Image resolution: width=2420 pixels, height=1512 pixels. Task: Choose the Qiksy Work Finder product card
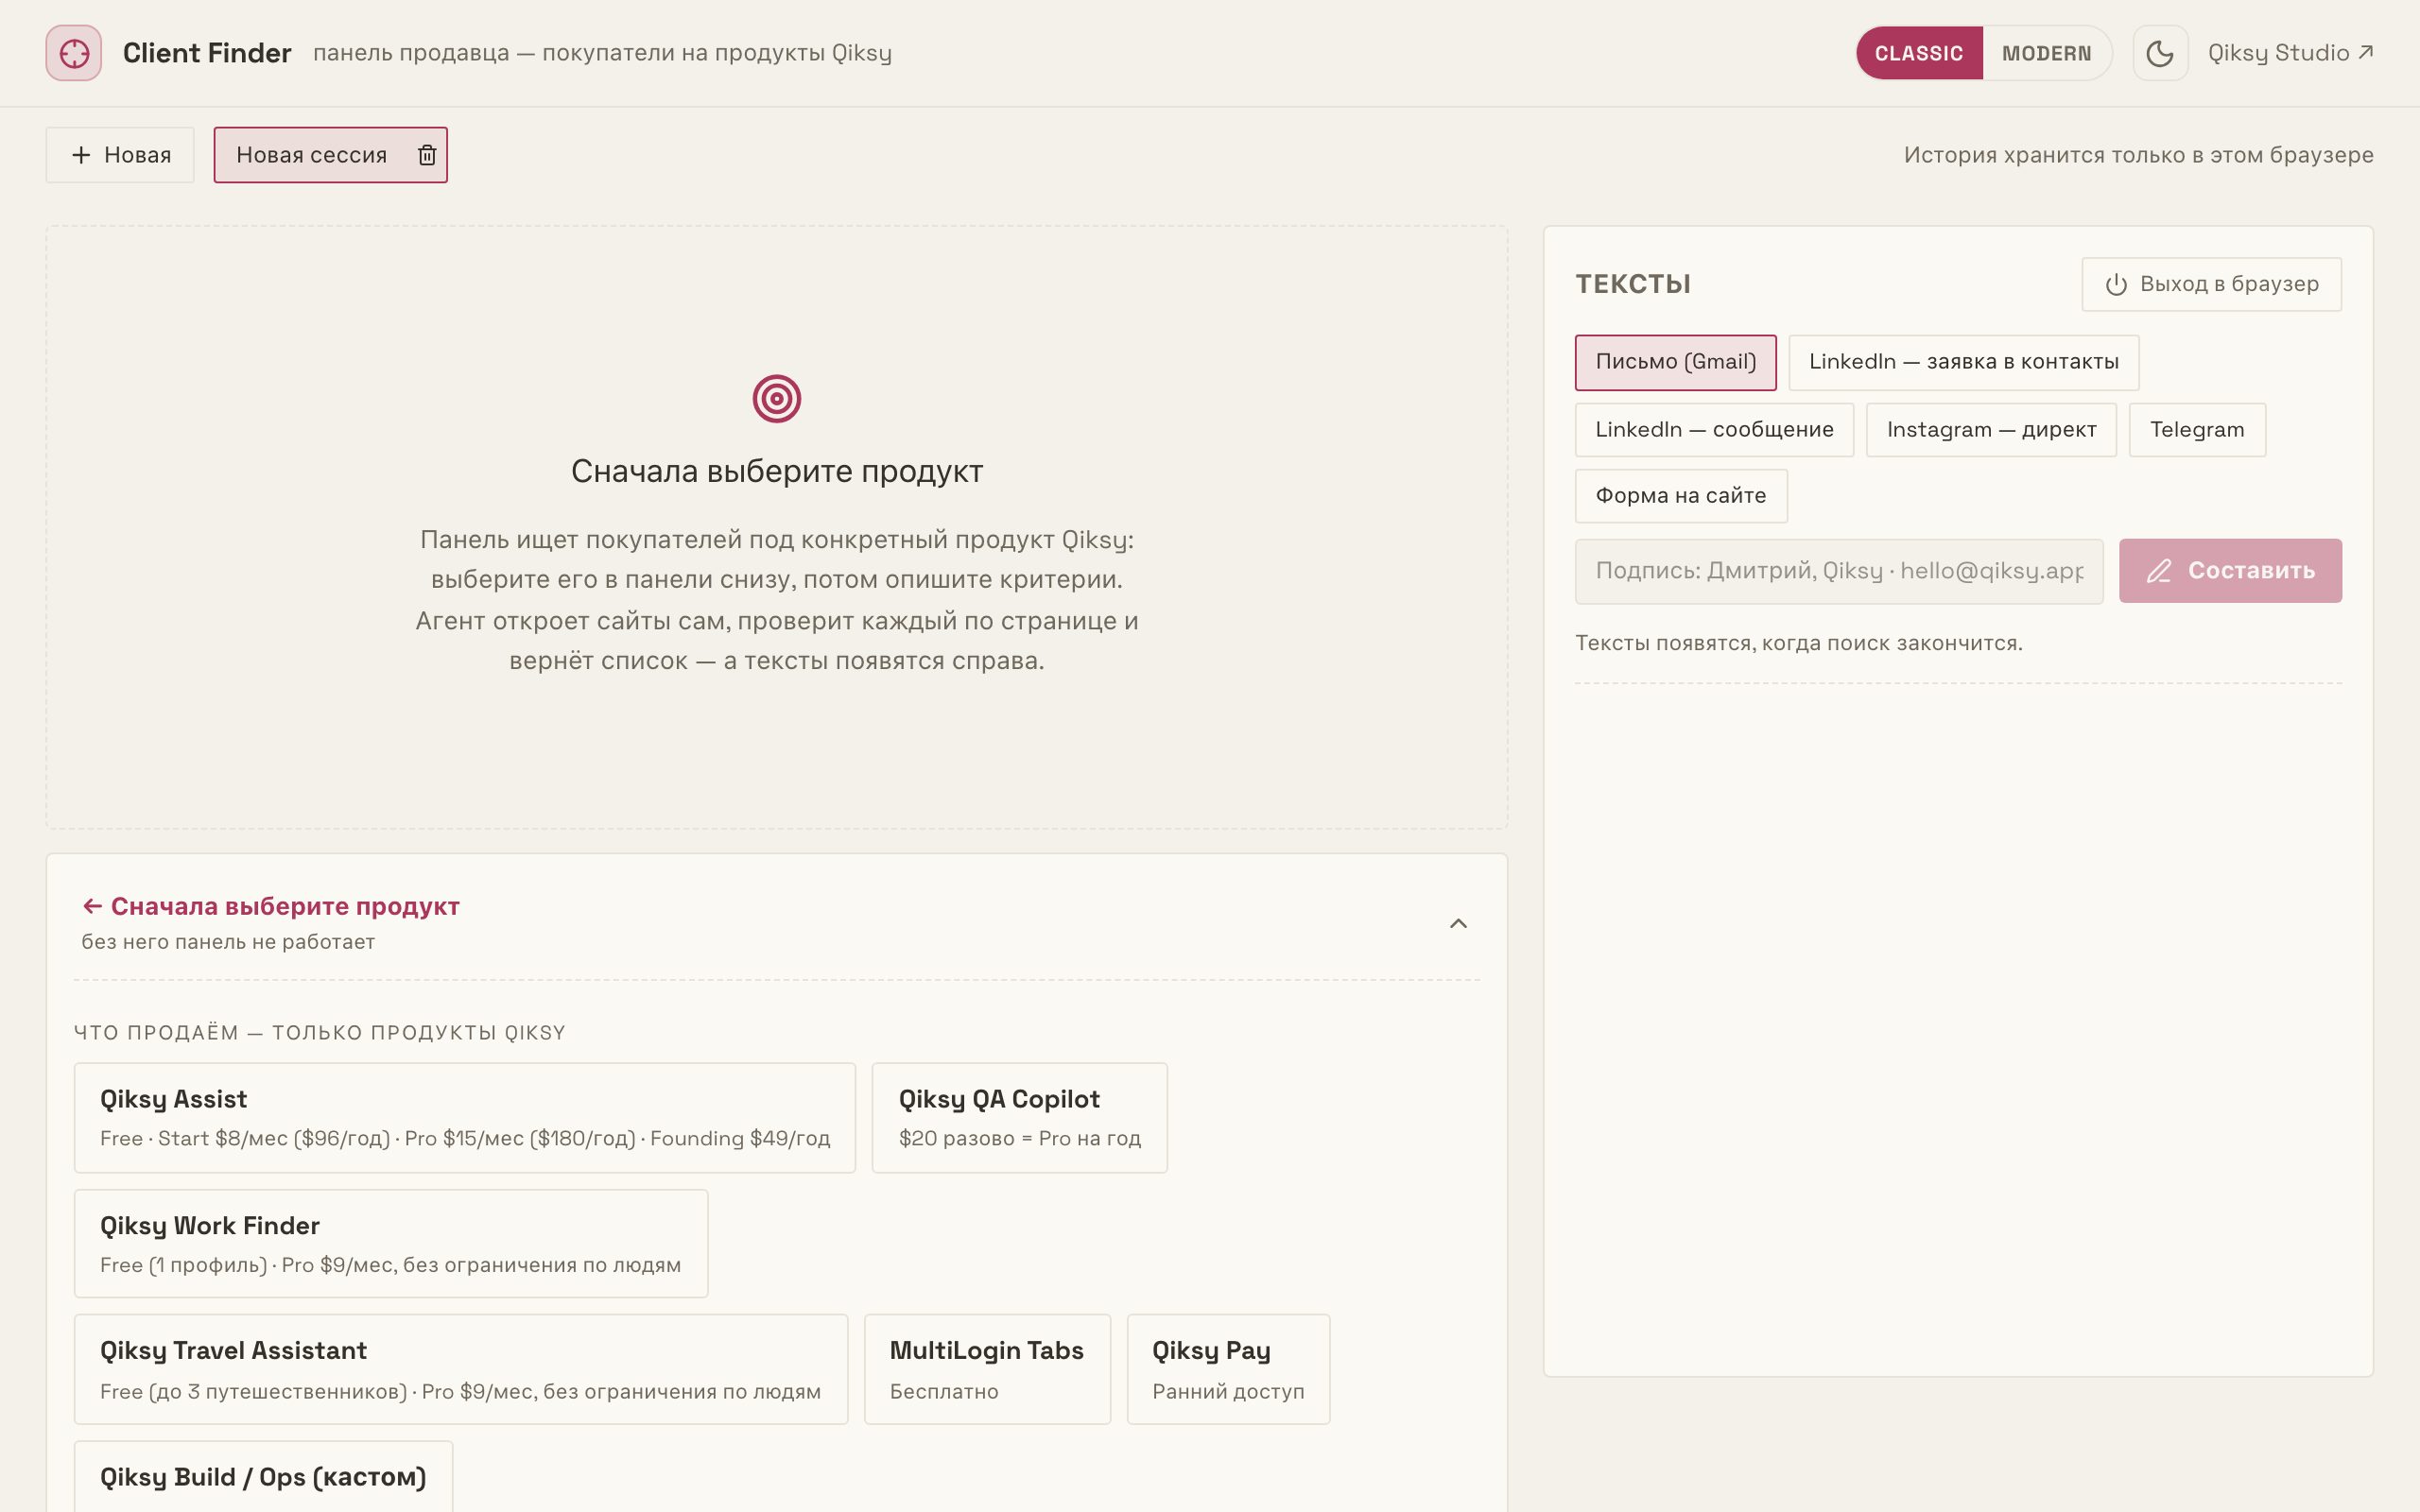(x=391, y=1244)
